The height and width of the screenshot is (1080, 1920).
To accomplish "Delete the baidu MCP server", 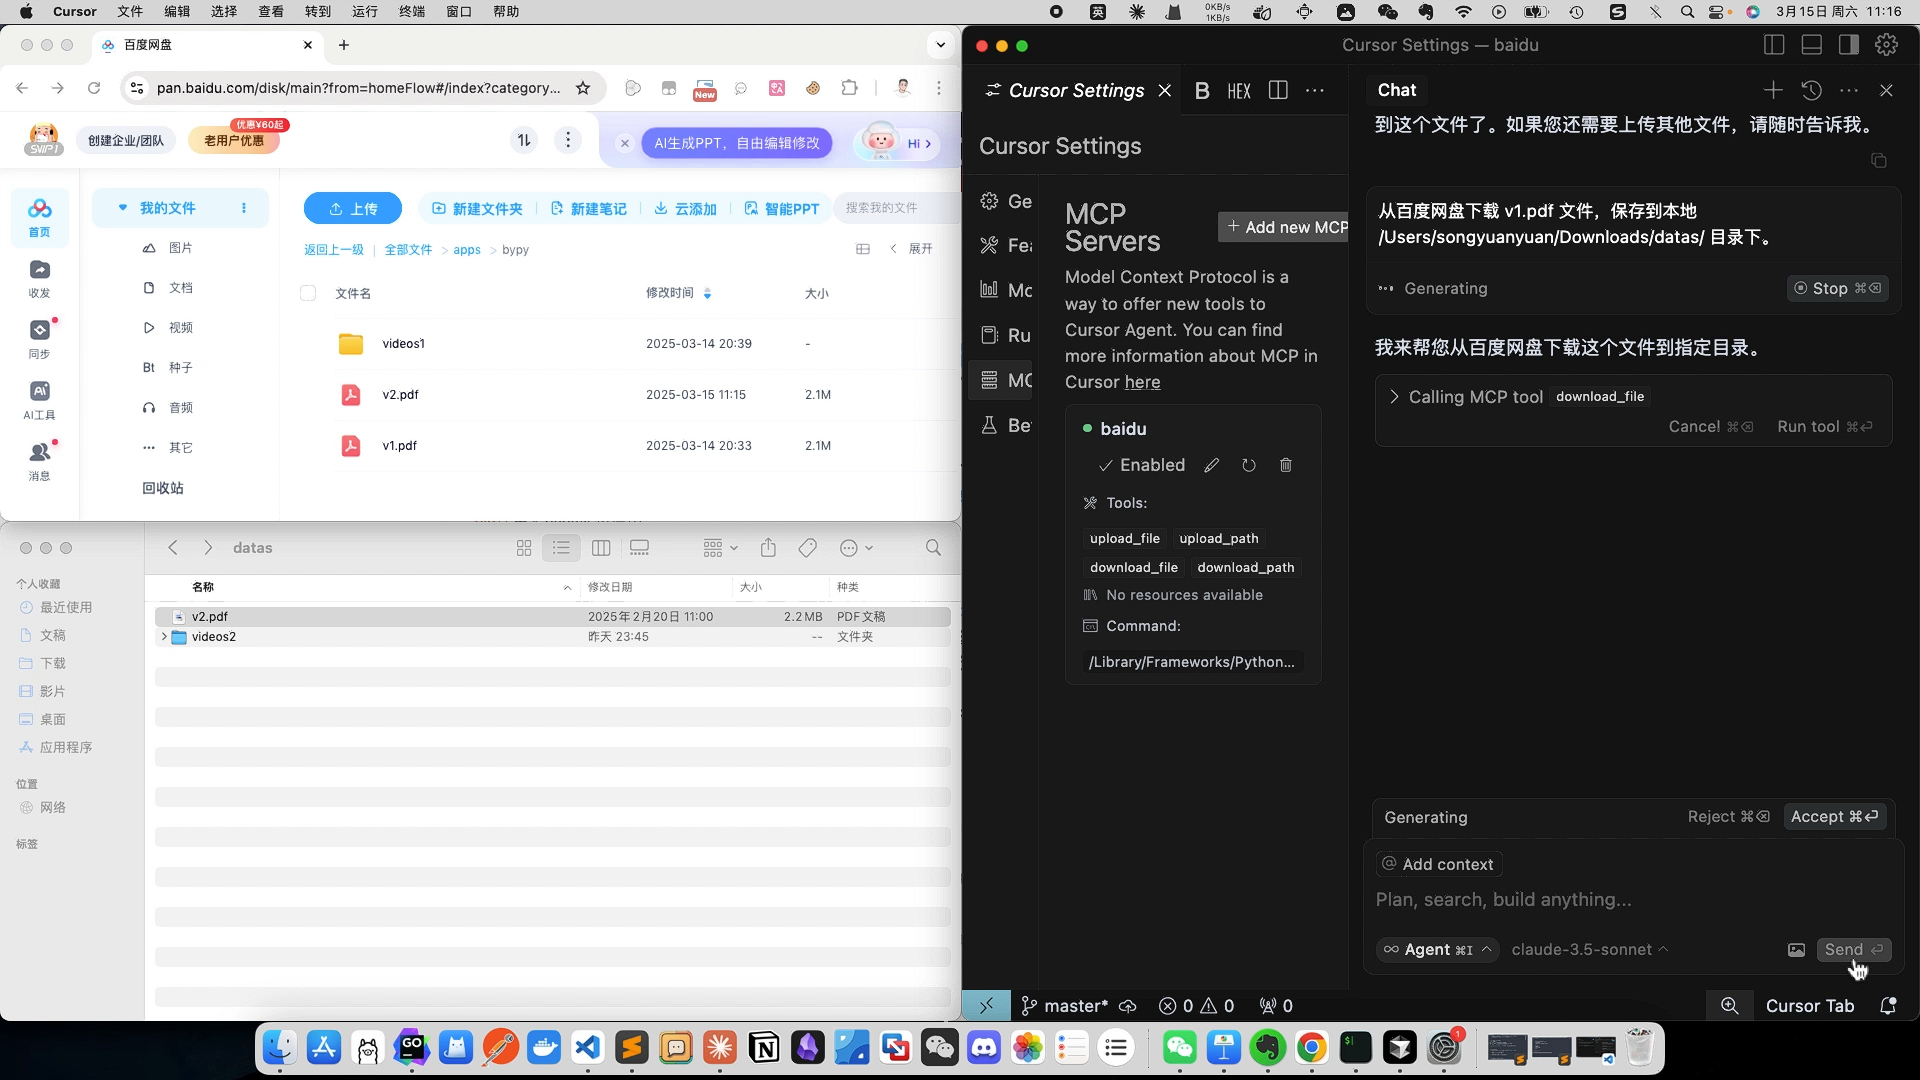I will [x=1286, y=465].
